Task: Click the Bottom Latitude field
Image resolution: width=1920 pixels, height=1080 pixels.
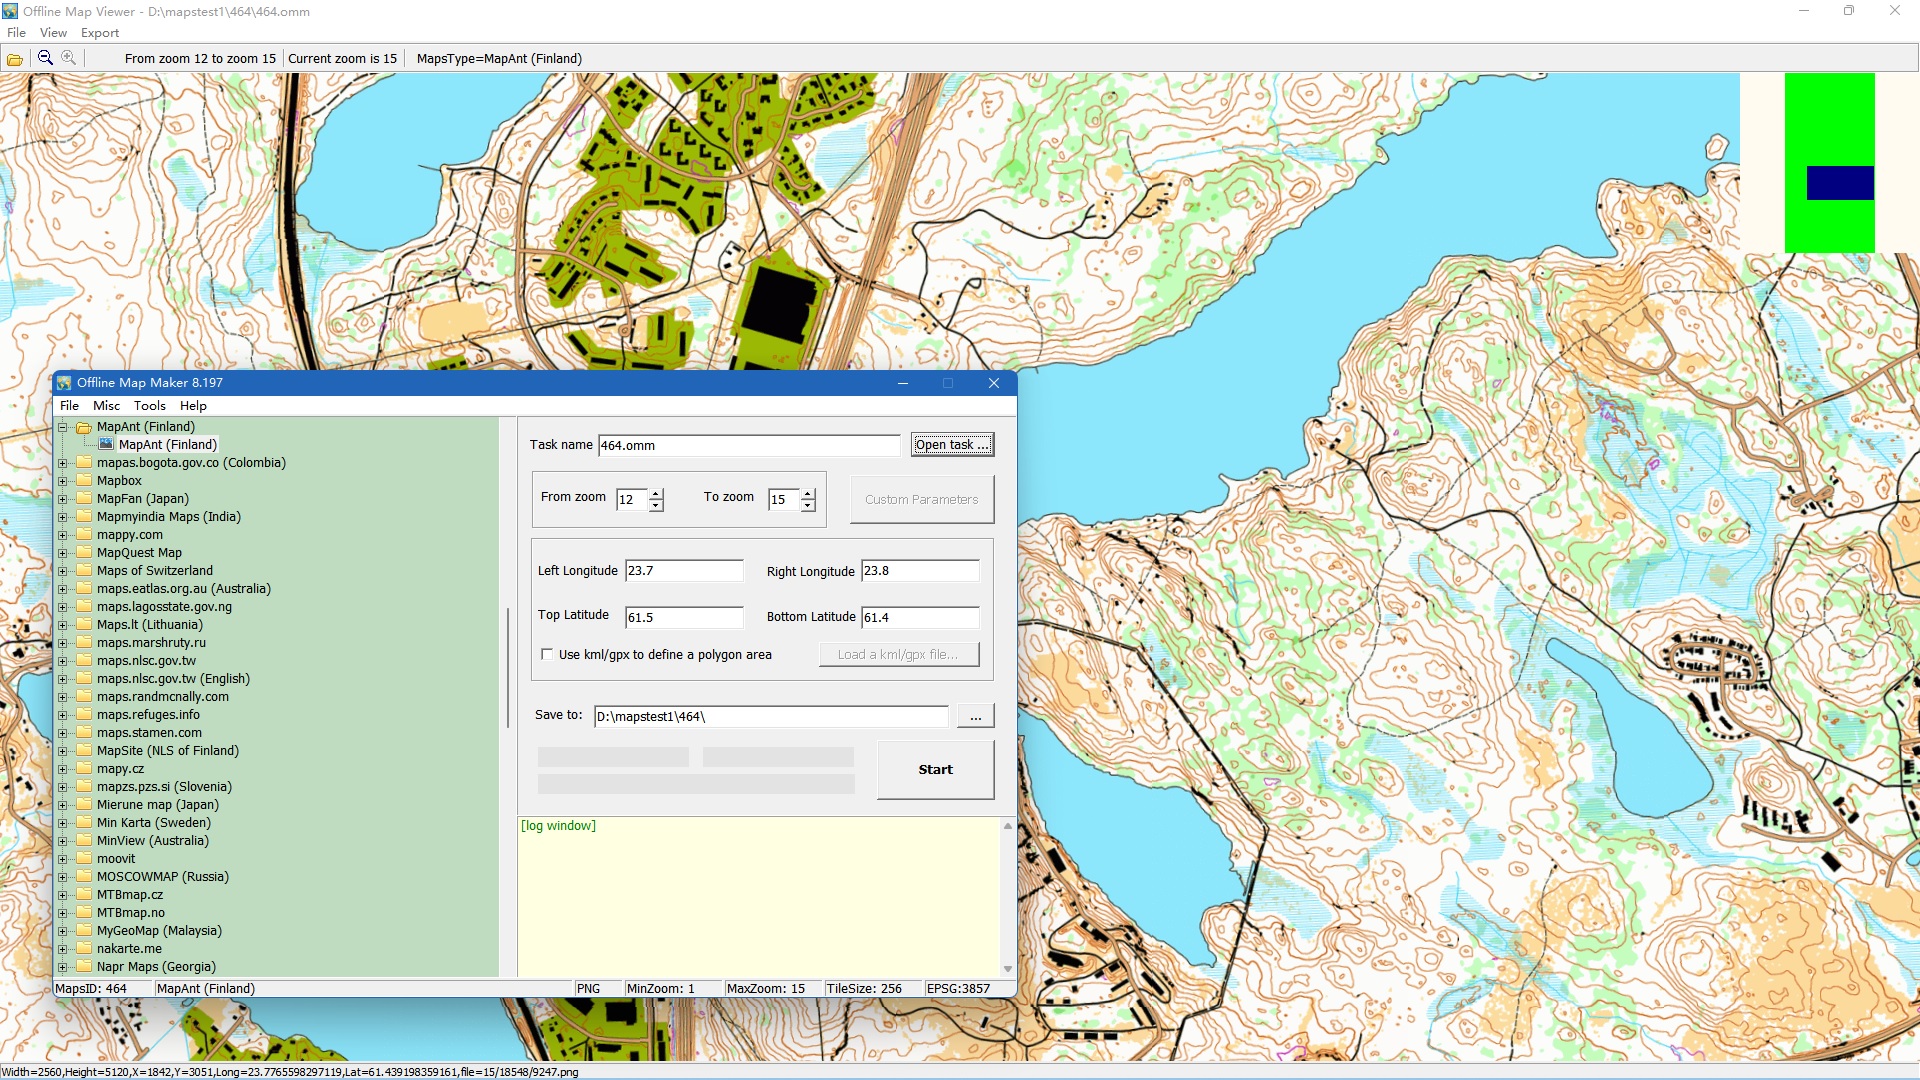Action: coord(920,617)
